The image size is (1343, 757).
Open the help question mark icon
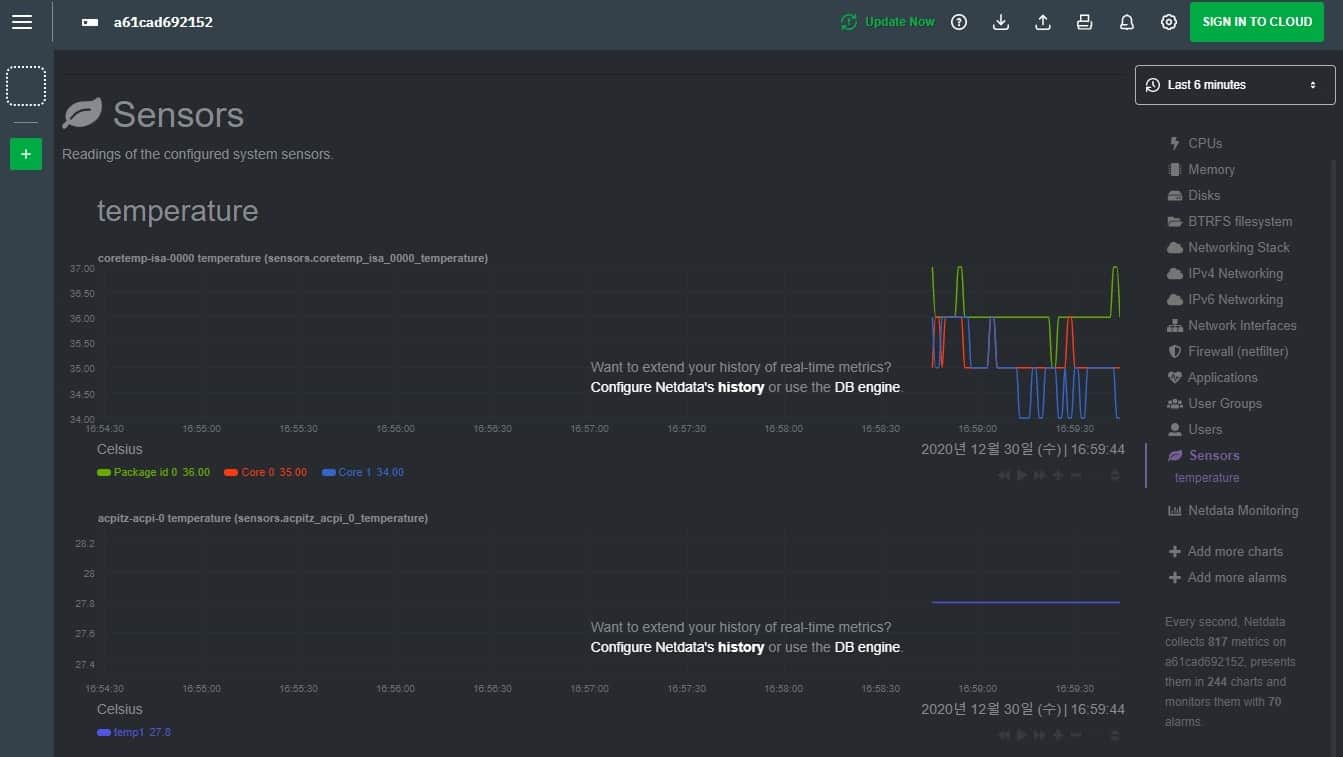click(x=959, y=22)
